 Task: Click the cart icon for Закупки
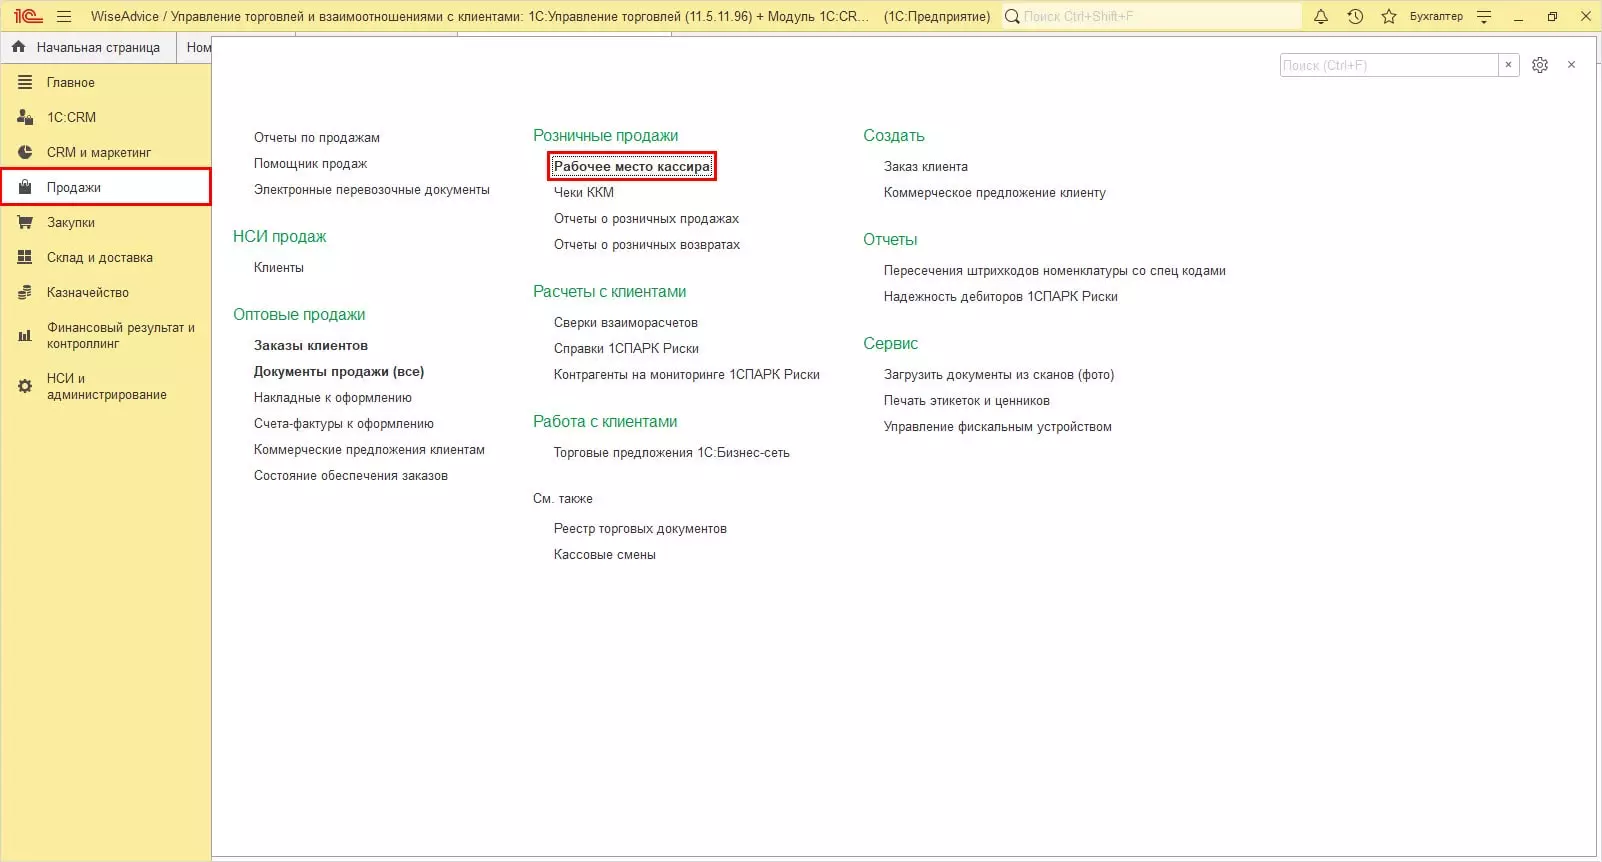[25, 222]
